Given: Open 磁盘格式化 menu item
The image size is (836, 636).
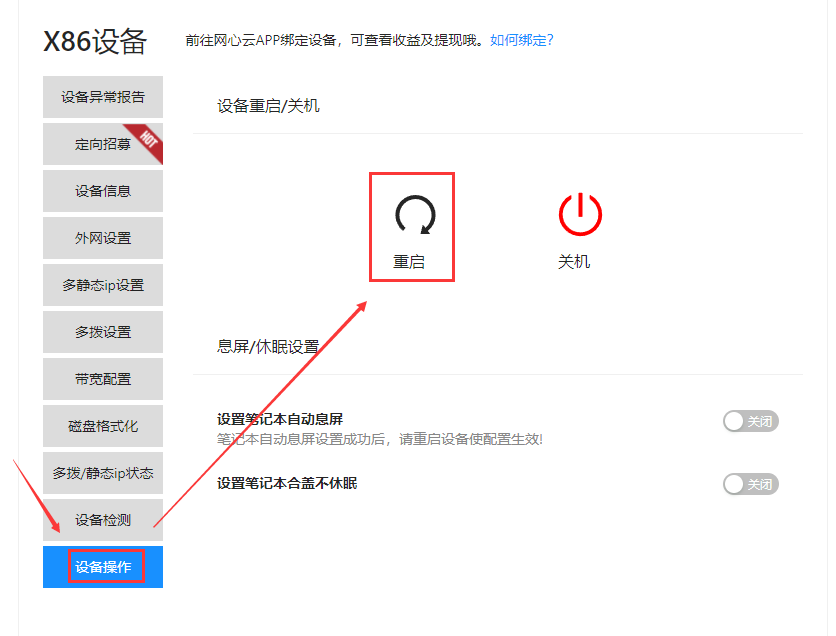Looking at the screenshot, I should [x=103, y=426].
